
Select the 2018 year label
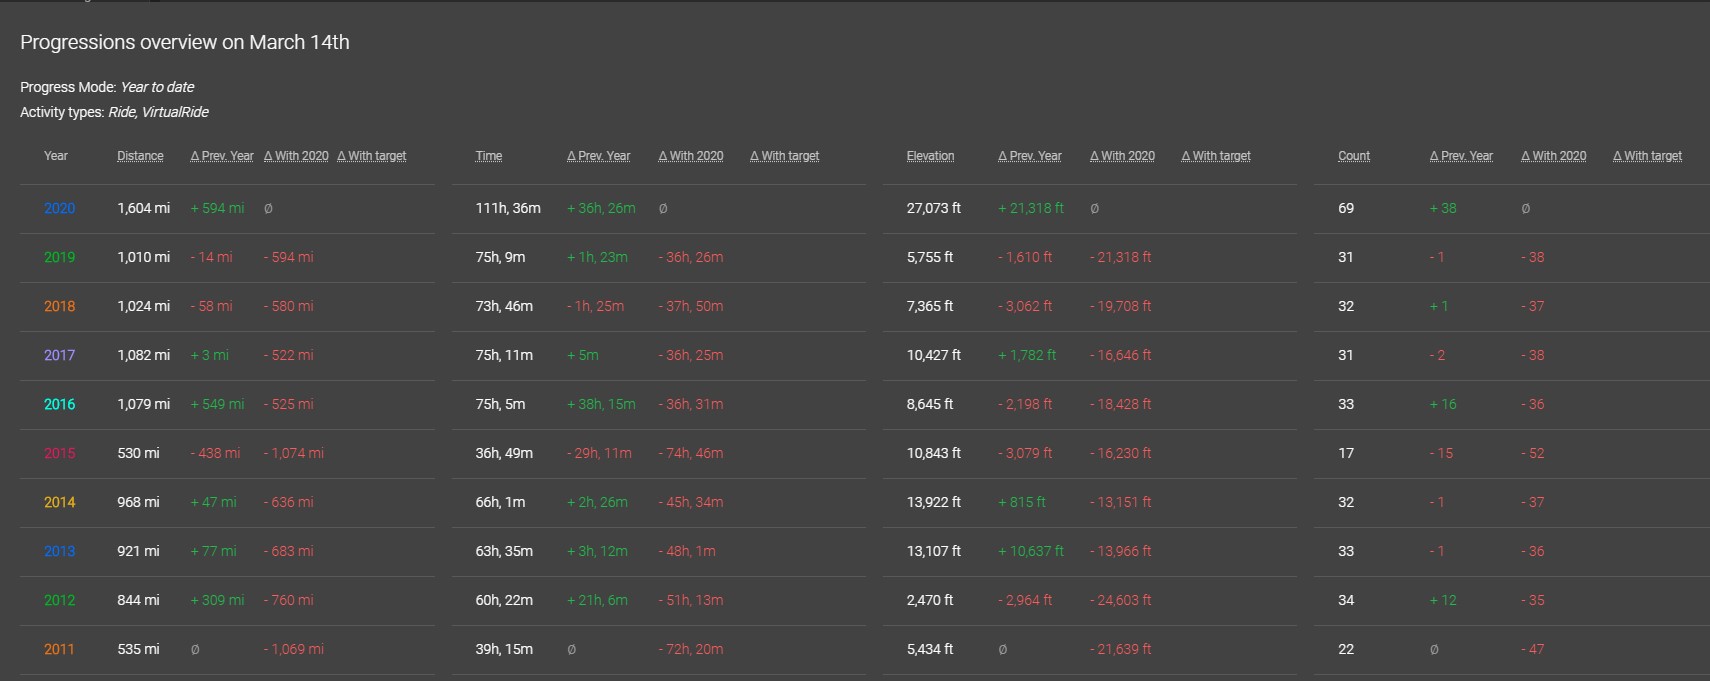pyautogui.click(x=59, y=306)
